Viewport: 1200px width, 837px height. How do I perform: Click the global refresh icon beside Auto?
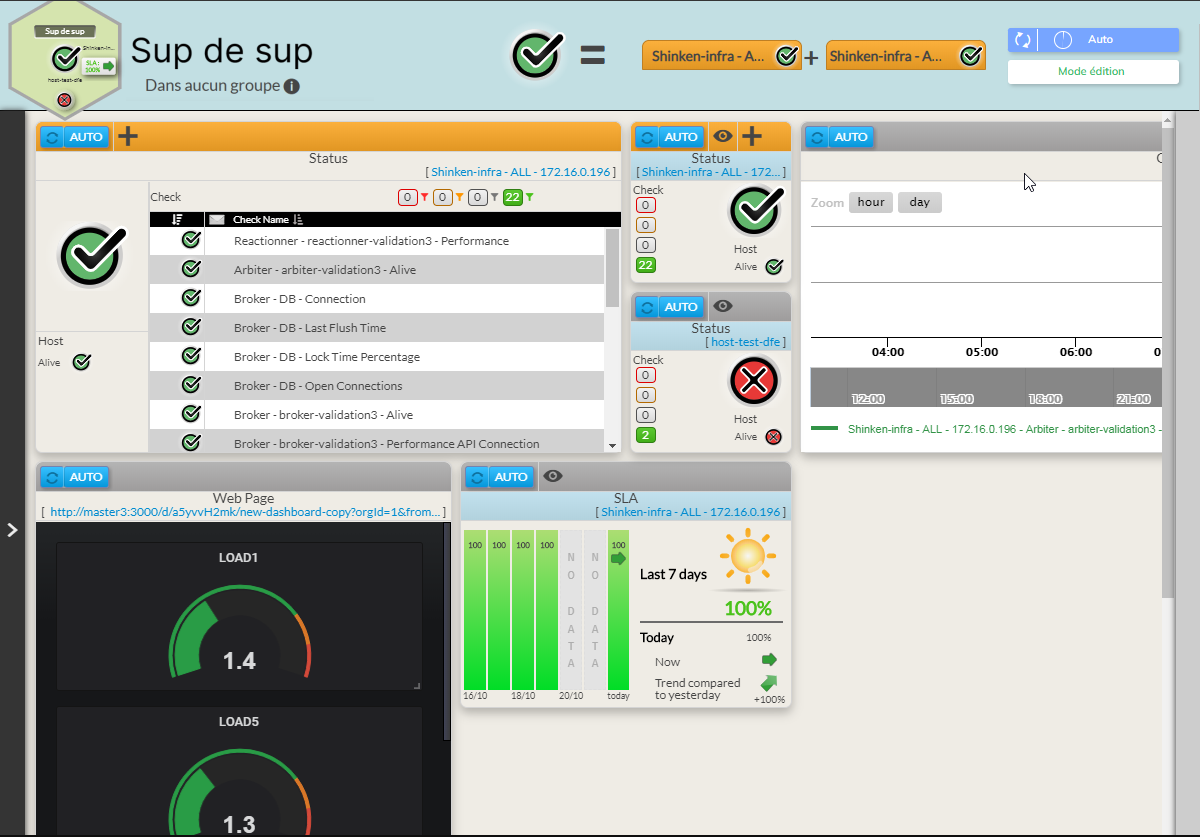[x=1022, y=40]
